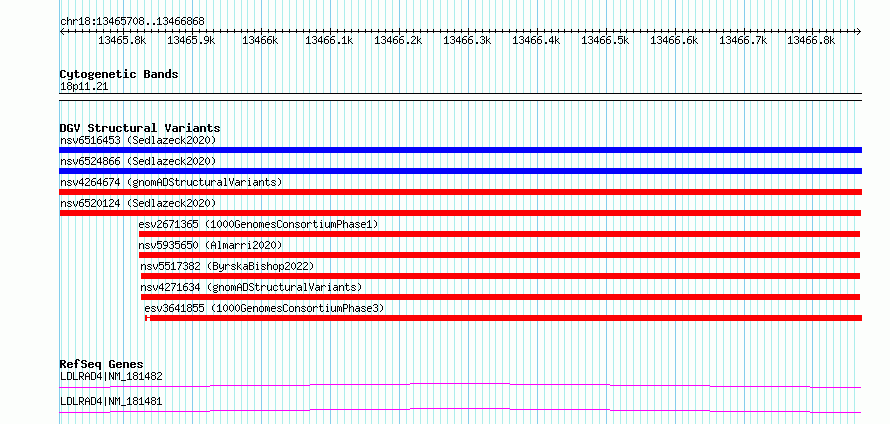Click the 13466.4k ruler tick label

click(x=536, y=40)
